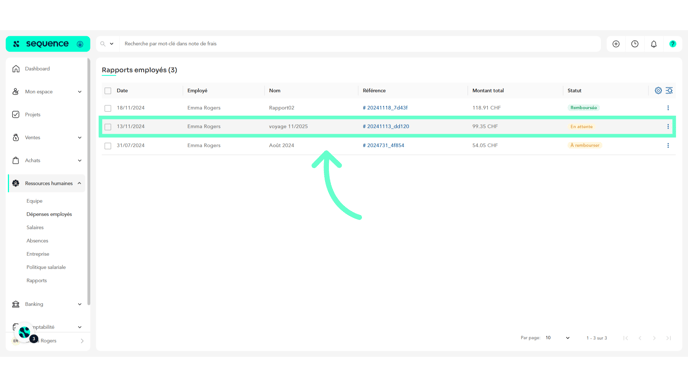Collapse the Ressources humaines chevron
The height and width of the screenshot is (387, 688).
click(79, 183)
